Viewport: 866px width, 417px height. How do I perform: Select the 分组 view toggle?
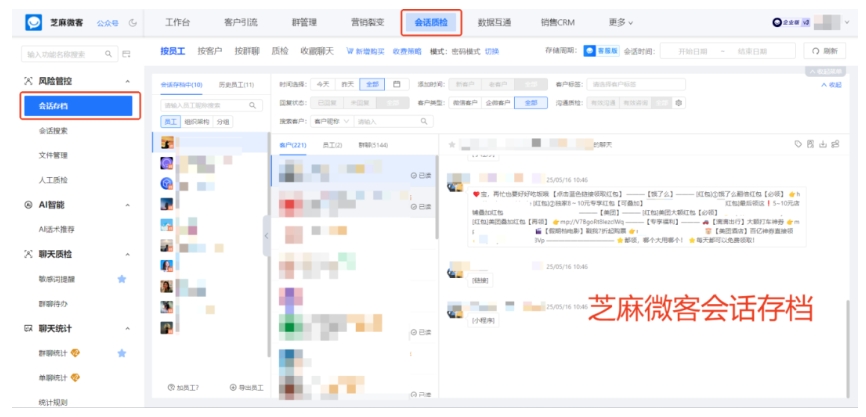tap(223, 122)
